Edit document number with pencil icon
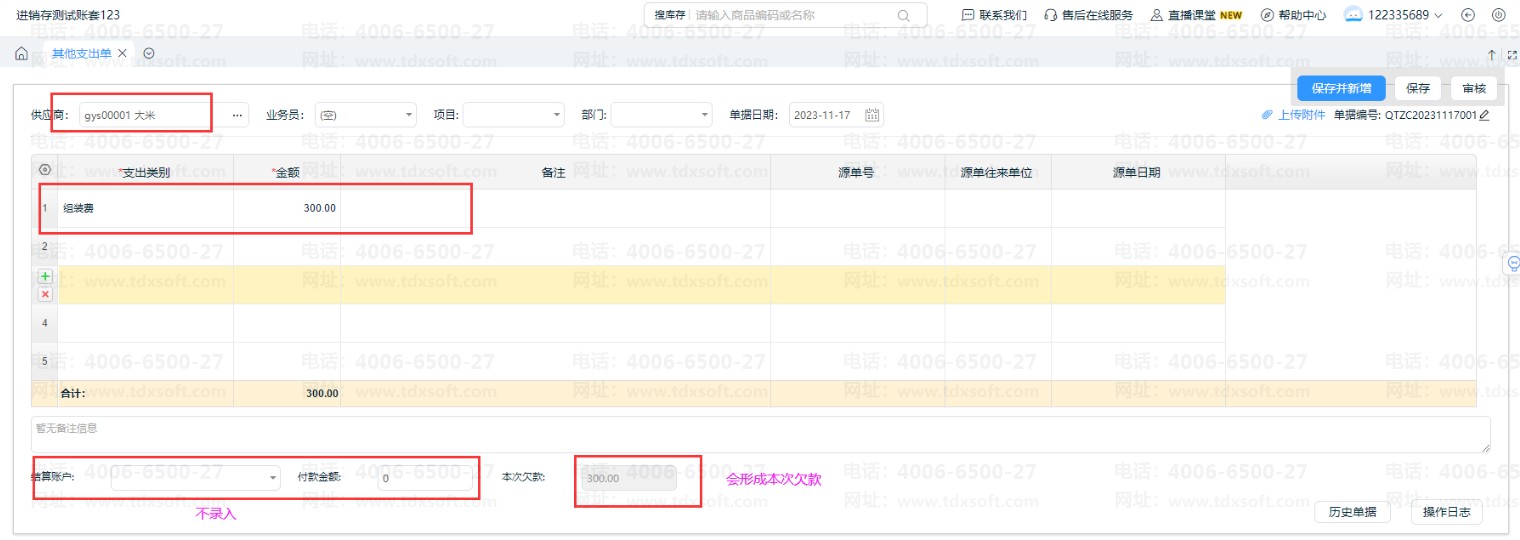The height and width of the screenshot is (540, 1520). 1484,115
